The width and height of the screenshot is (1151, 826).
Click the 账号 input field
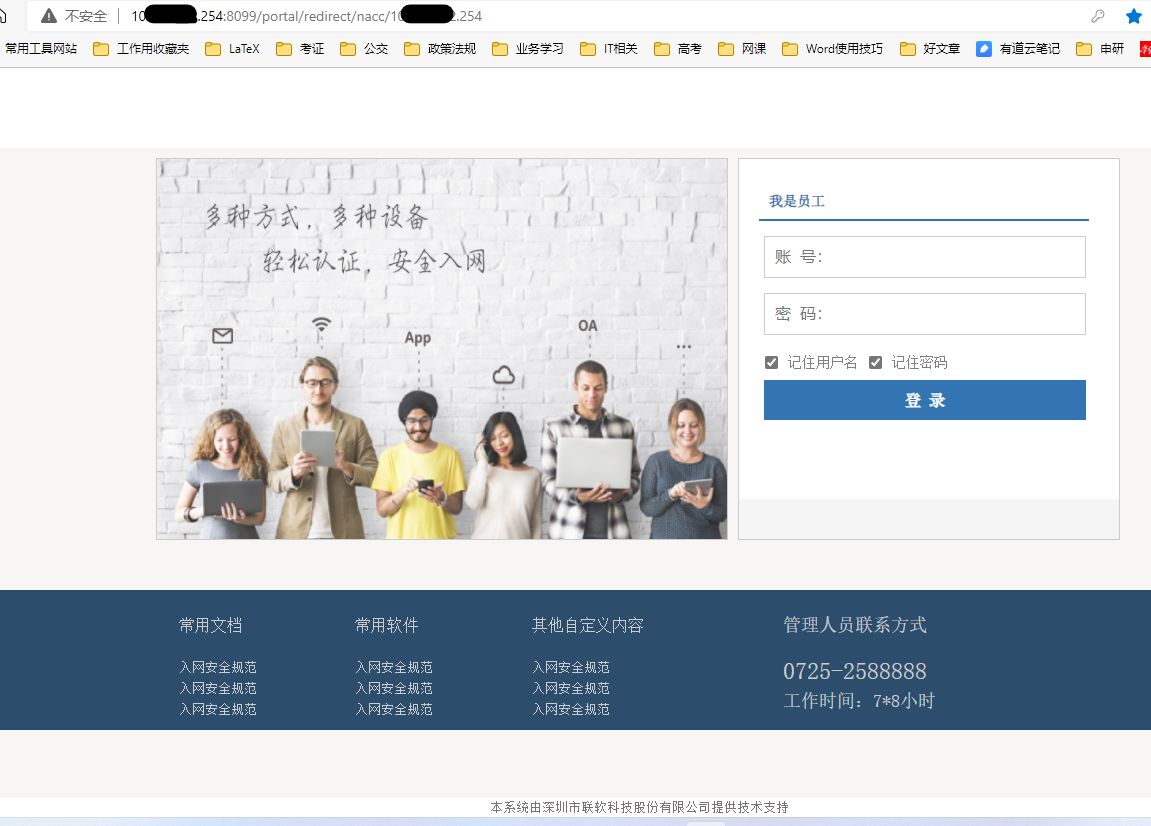(x=924, y=257)
